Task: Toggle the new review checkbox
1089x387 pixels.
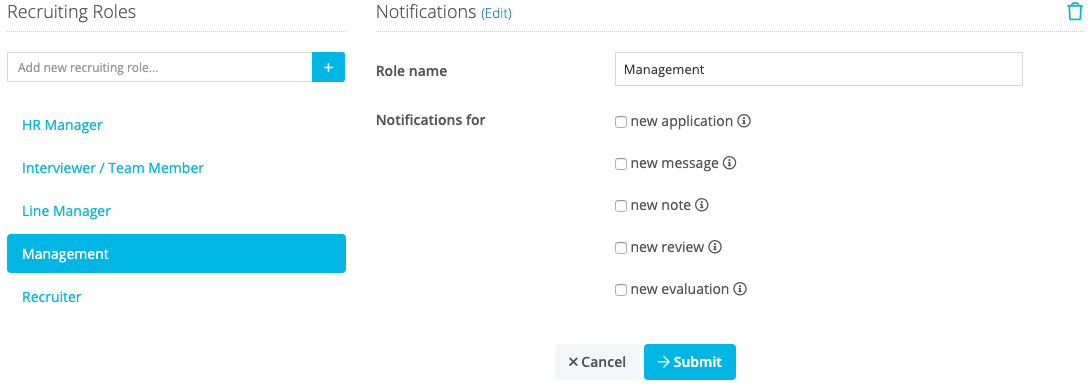Action: 621,248
